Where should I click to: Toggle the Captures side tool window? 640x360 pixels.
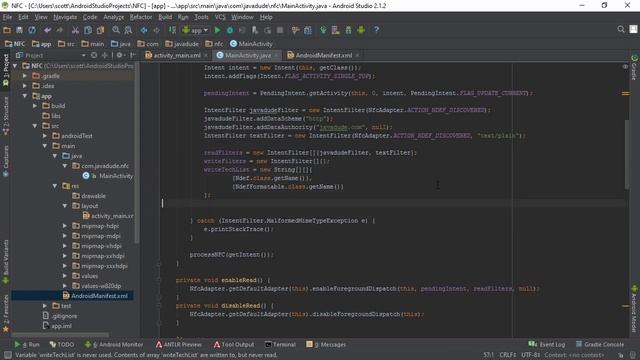tap(6, 161)
